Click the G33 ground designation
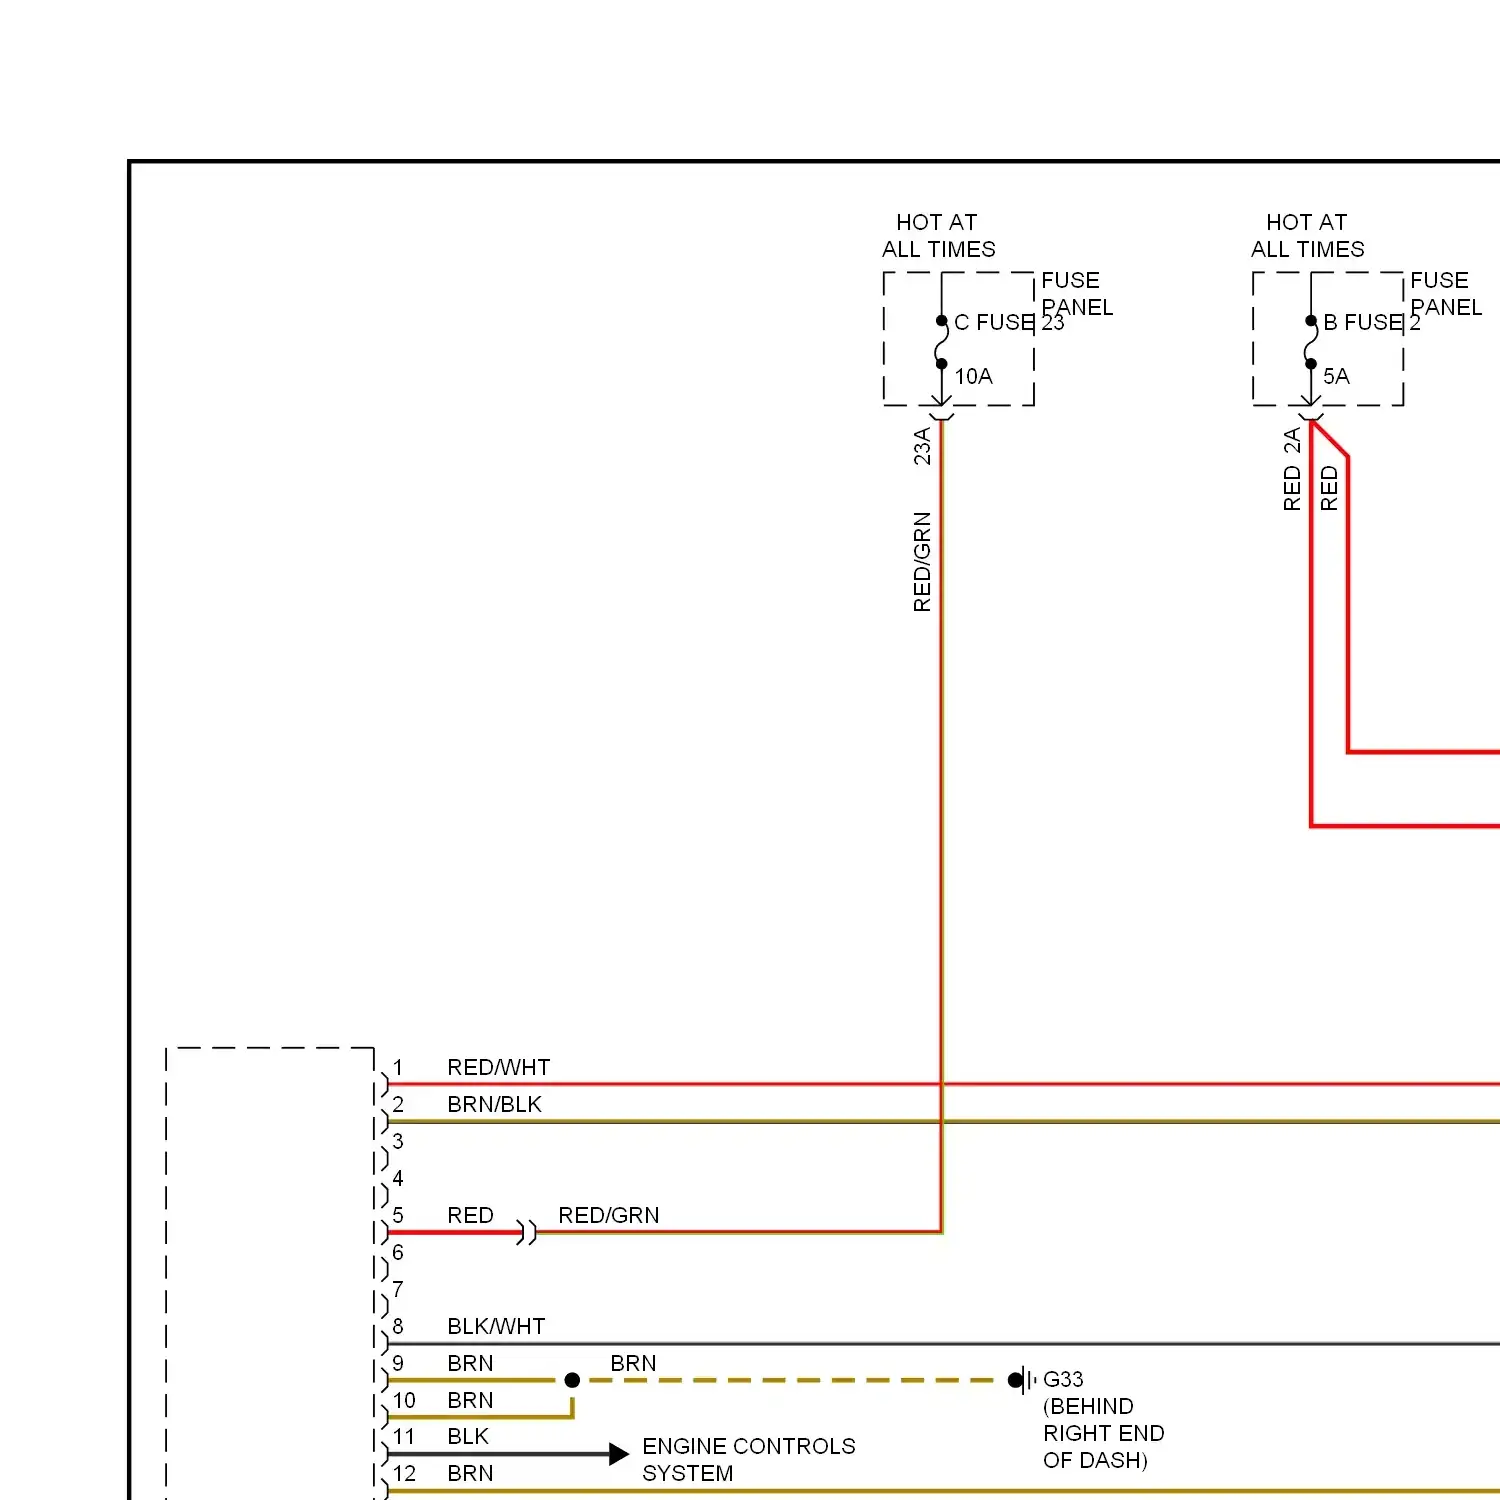 [x=1063, y=1379]
